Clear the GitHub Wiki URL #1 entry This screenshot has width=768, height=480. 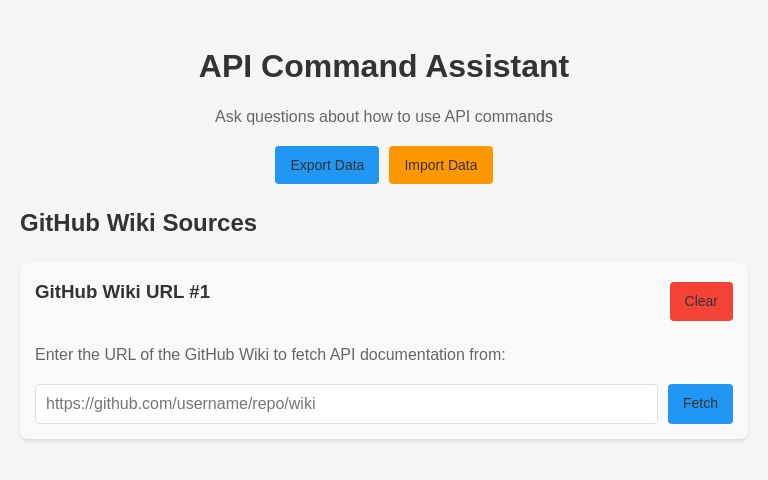[x=701, y=301]
